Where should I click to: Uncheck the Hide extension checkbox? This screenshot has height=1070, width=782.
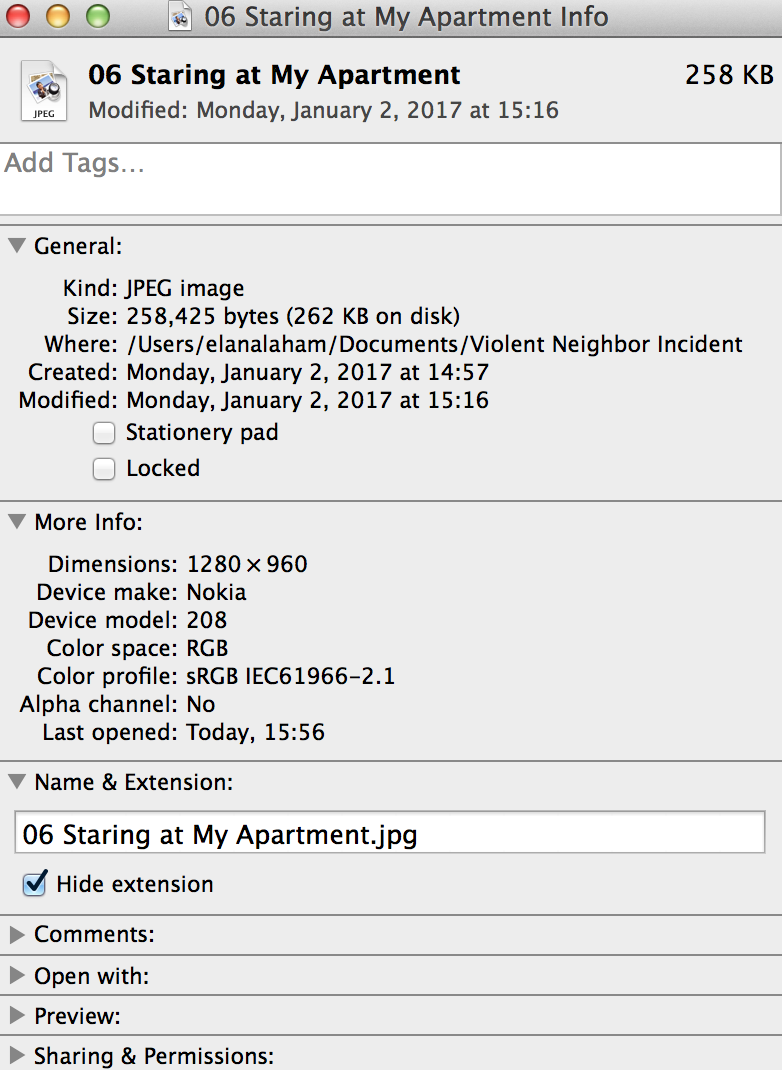pos(35,884)
